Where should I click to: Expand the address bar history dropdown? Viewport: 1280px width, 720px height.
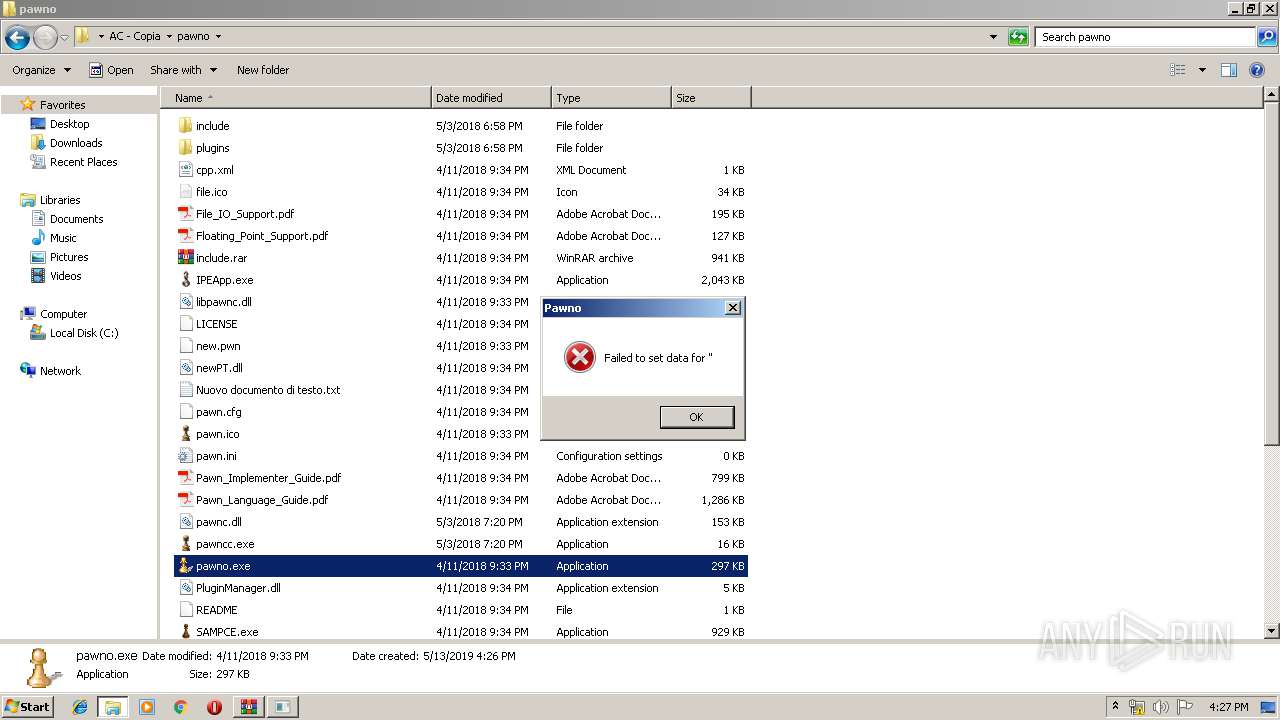[993, 37]
